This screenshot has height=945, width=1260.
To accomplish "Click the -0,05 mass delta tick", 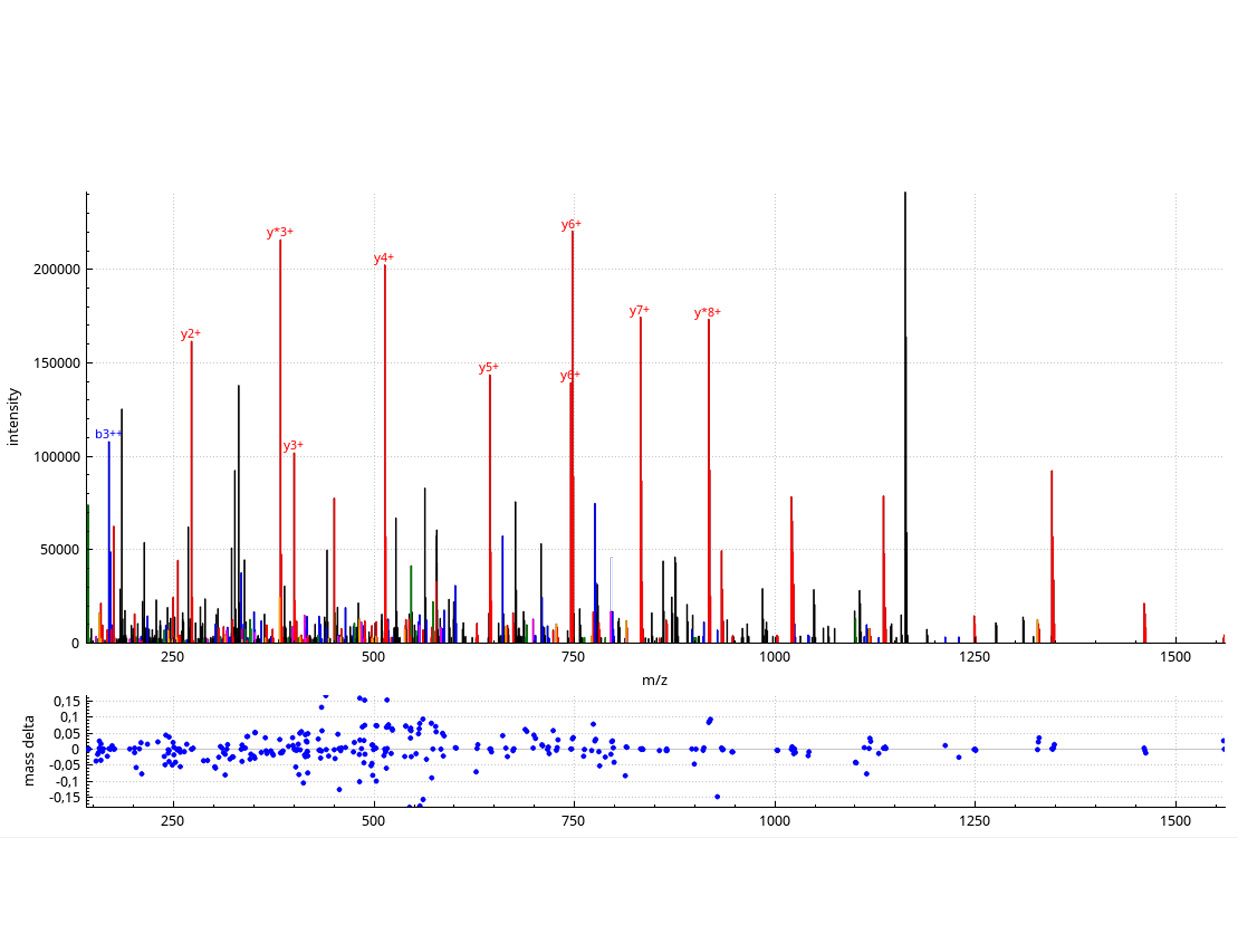I will (65, 765).
